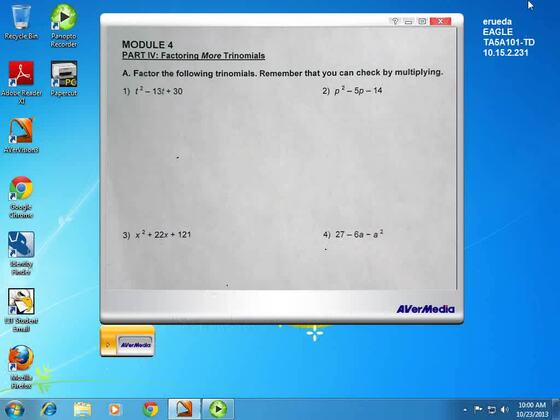Open Adobe Reader XI desktop shortcut
The height and width of the screenshot is (420, 560).
click(x=21, y=82)
